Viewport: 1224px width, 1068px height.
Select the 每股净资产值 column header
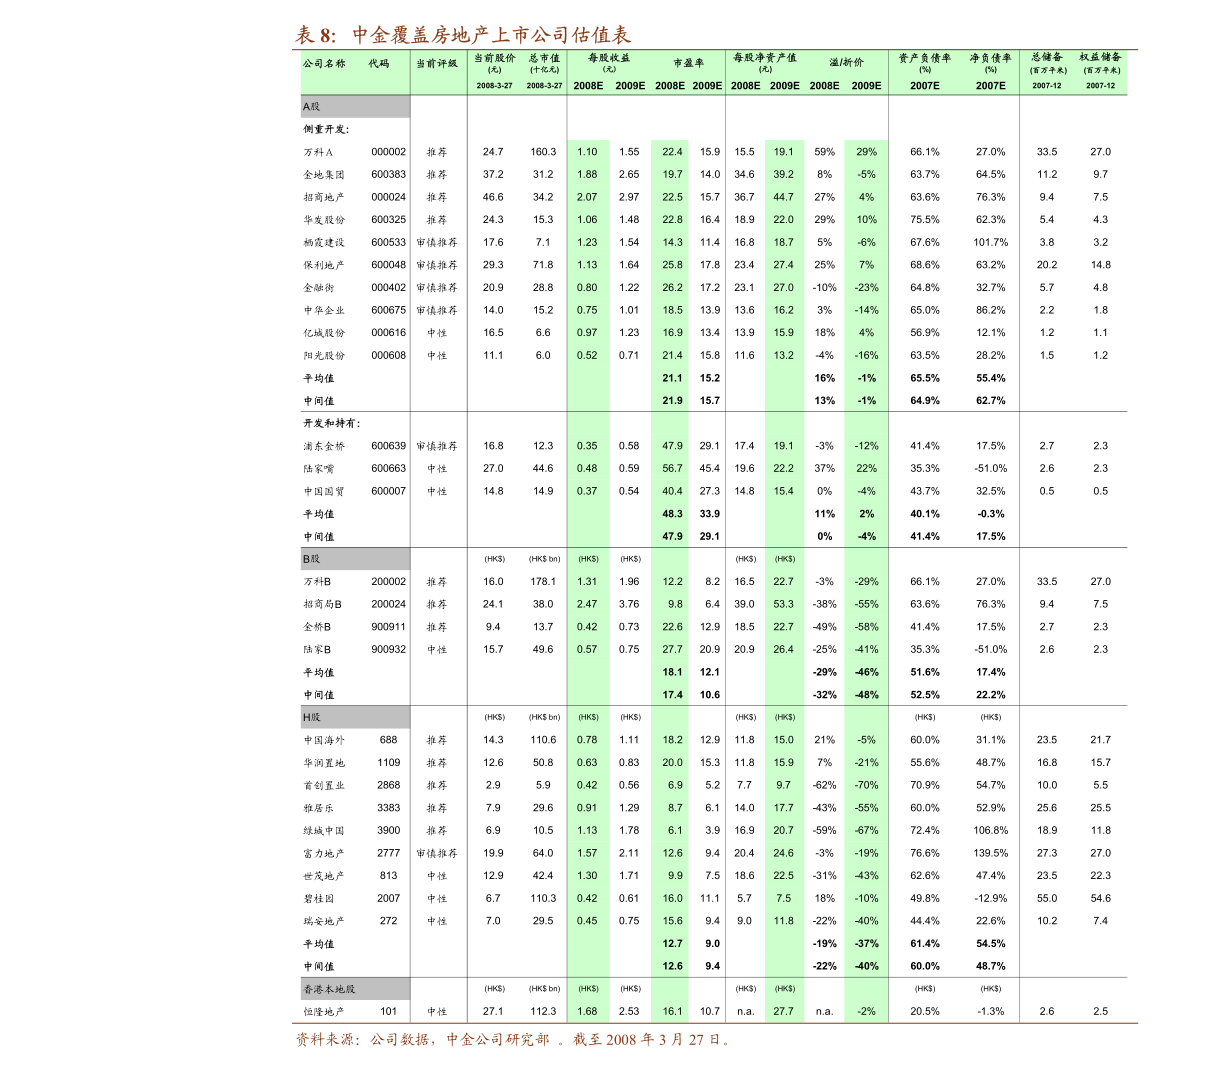(765, 58)
